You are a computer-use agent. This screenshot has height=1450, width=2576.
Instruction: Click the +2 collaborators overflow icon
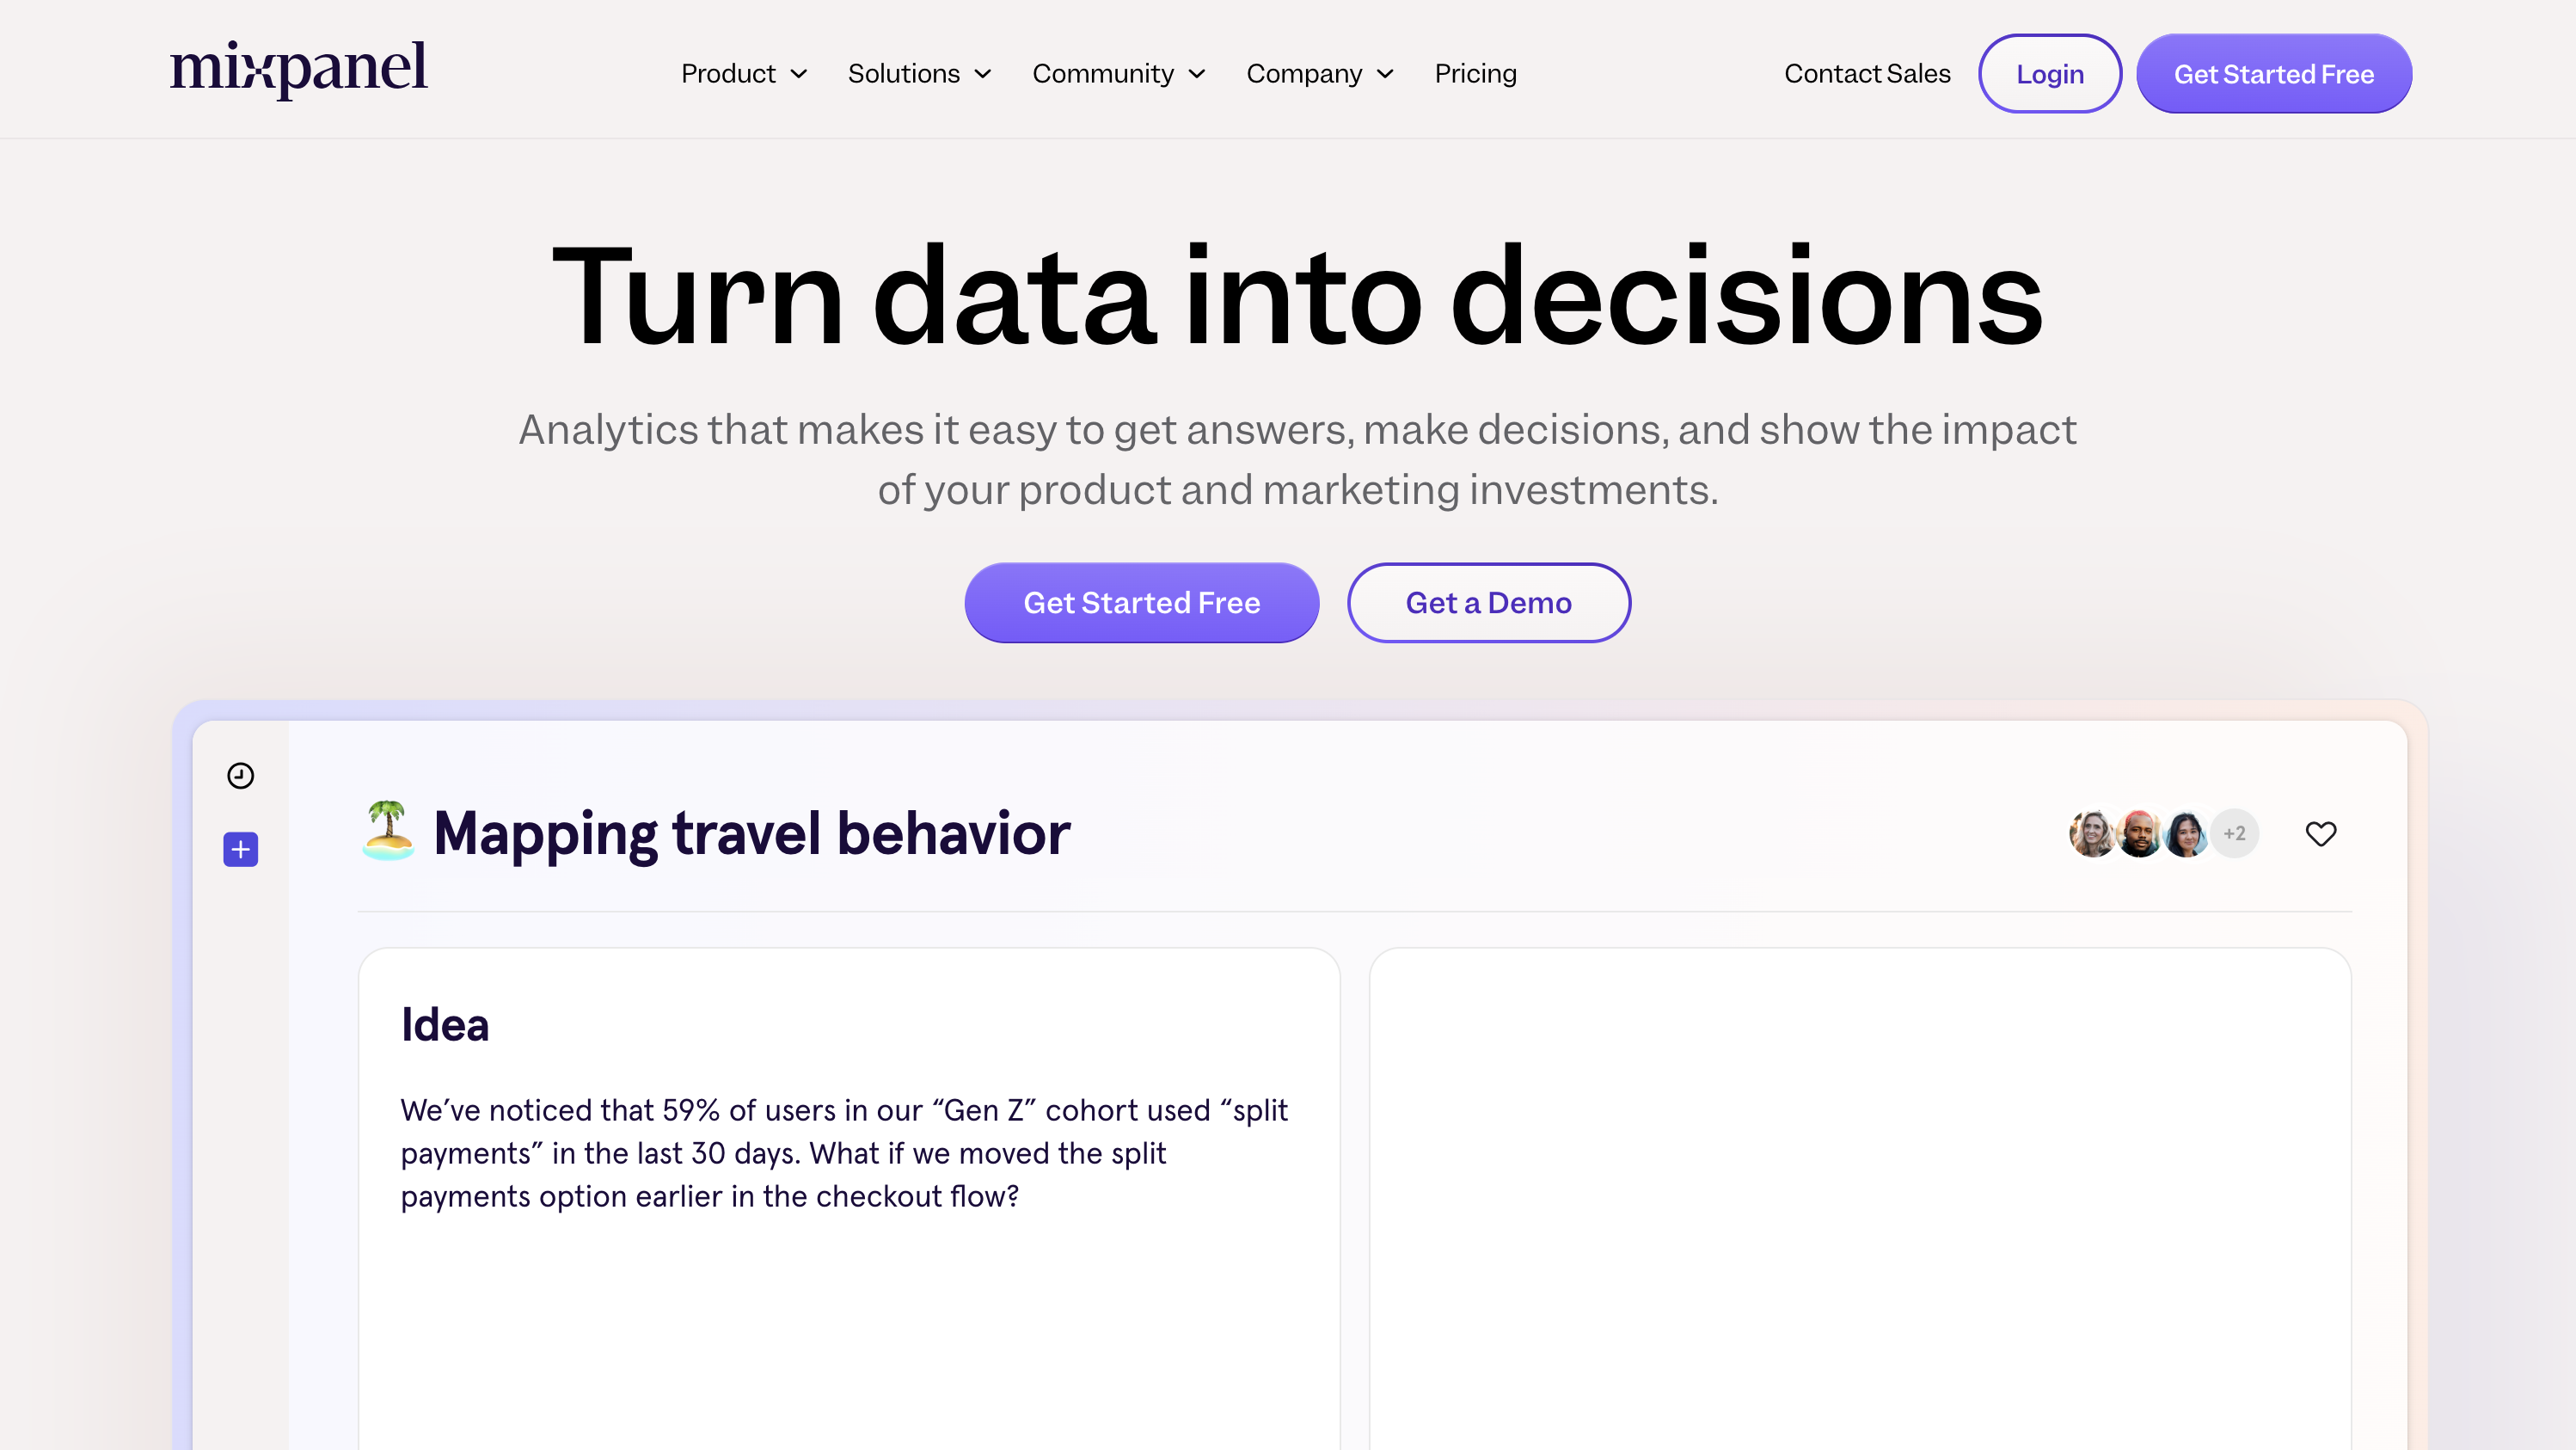(x=2235, y=834)
